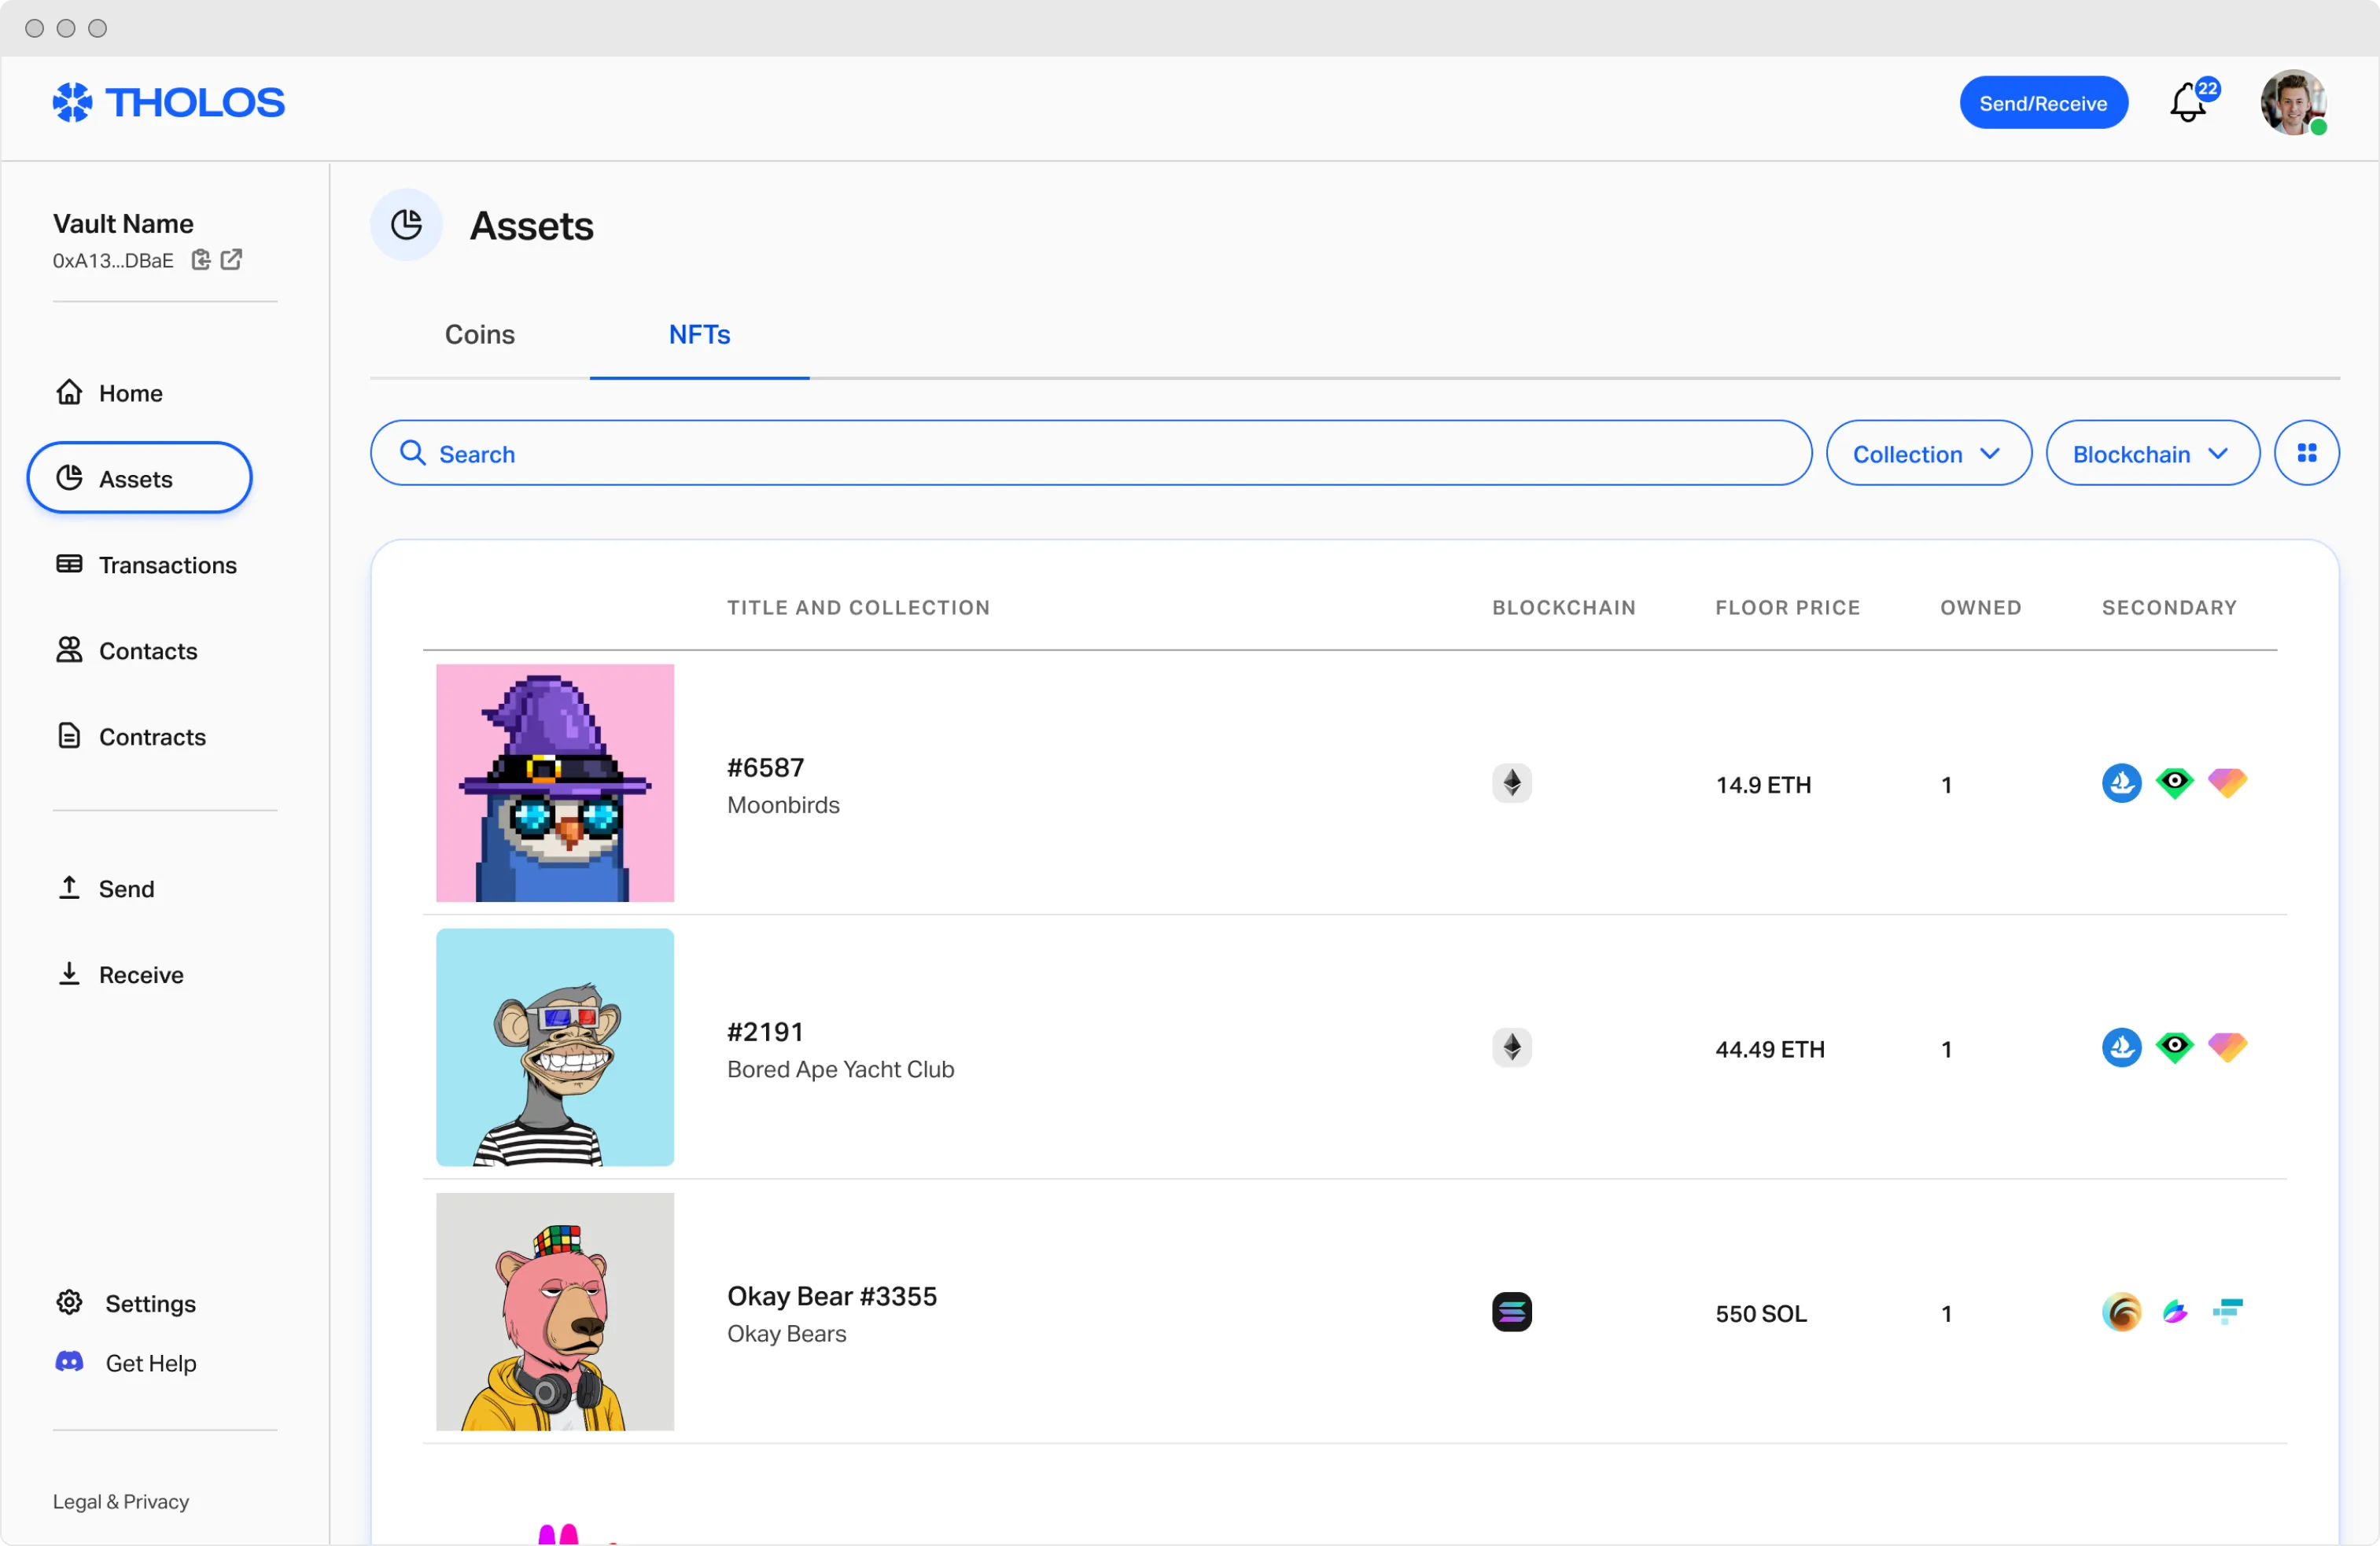Click the Settings gear icon

click(x=69, y=1302)
